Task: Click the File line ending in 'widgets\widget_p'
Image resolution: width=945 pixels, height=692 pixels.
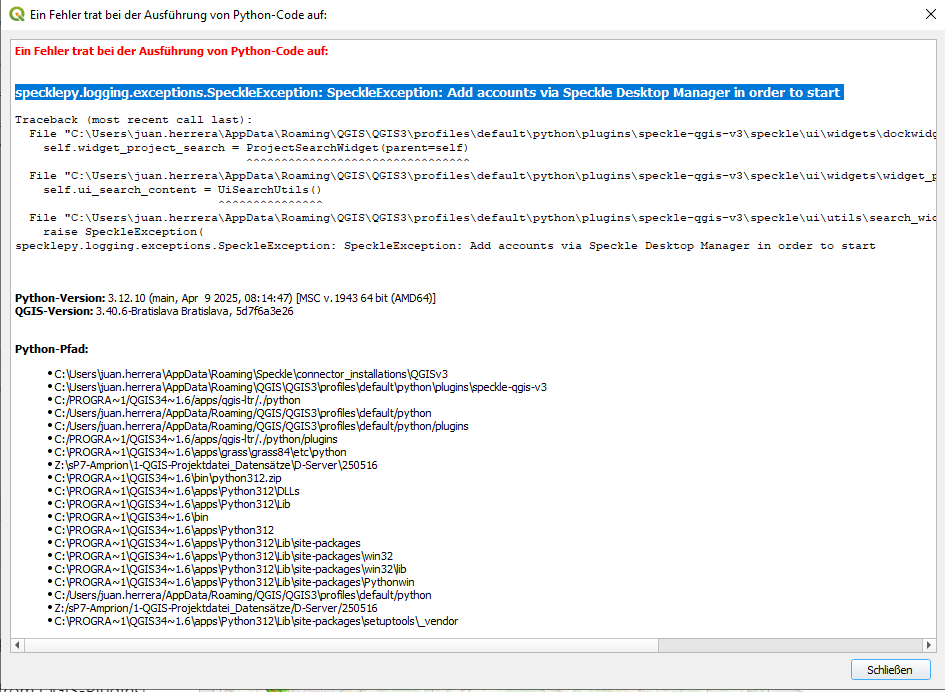Action: [x=483, y=175]
